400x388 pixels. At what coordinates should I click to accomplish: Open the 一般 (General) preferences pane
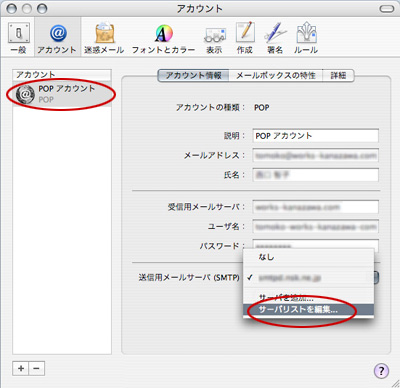tap(19, 38)
